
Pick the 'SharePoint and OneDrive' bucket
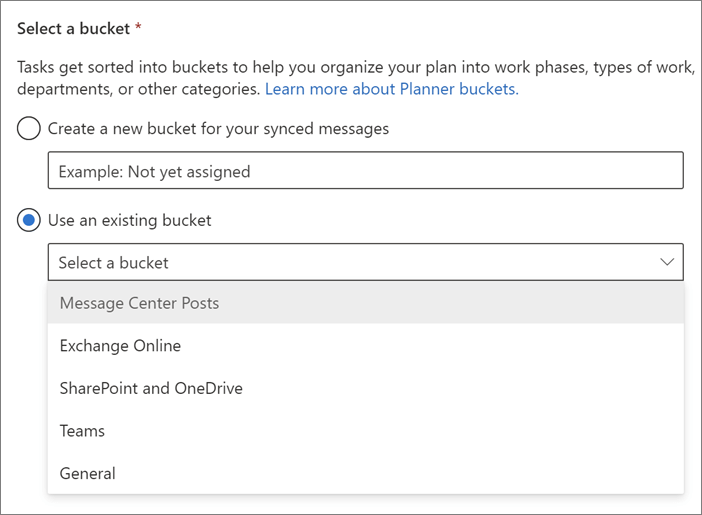coord(151,388)
